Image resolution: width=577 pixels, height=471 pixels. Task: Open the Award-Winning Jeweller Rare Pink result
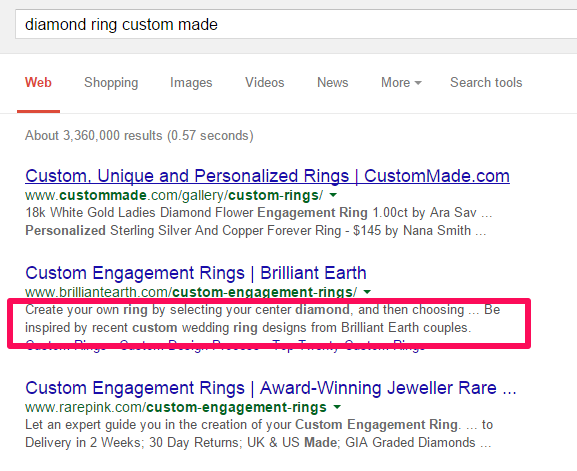point(271,388)
